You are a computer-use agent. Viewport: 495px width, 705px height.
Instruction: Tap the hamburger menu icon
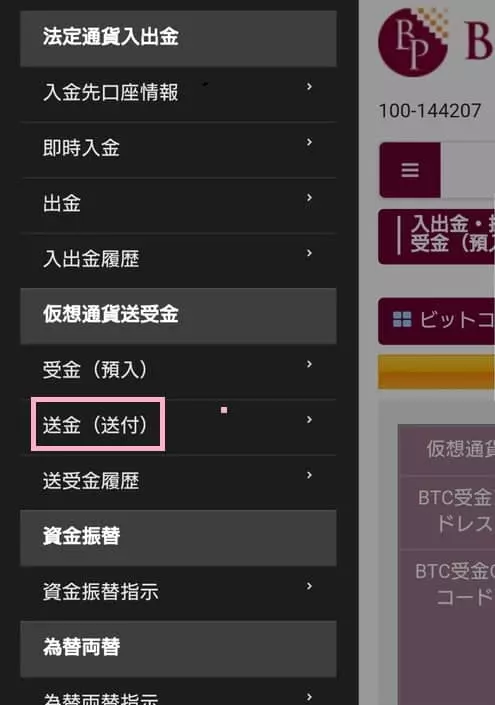[410, 170]
